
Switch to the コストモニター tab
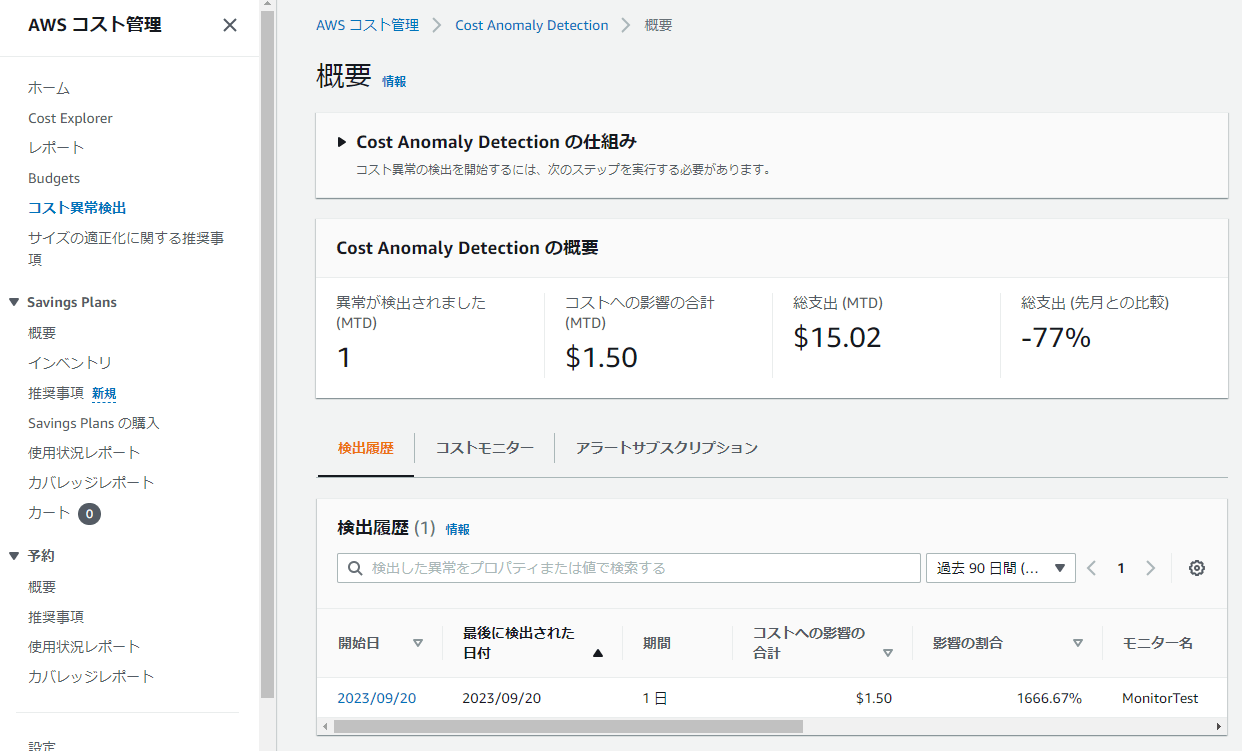(x=484, y=448)
